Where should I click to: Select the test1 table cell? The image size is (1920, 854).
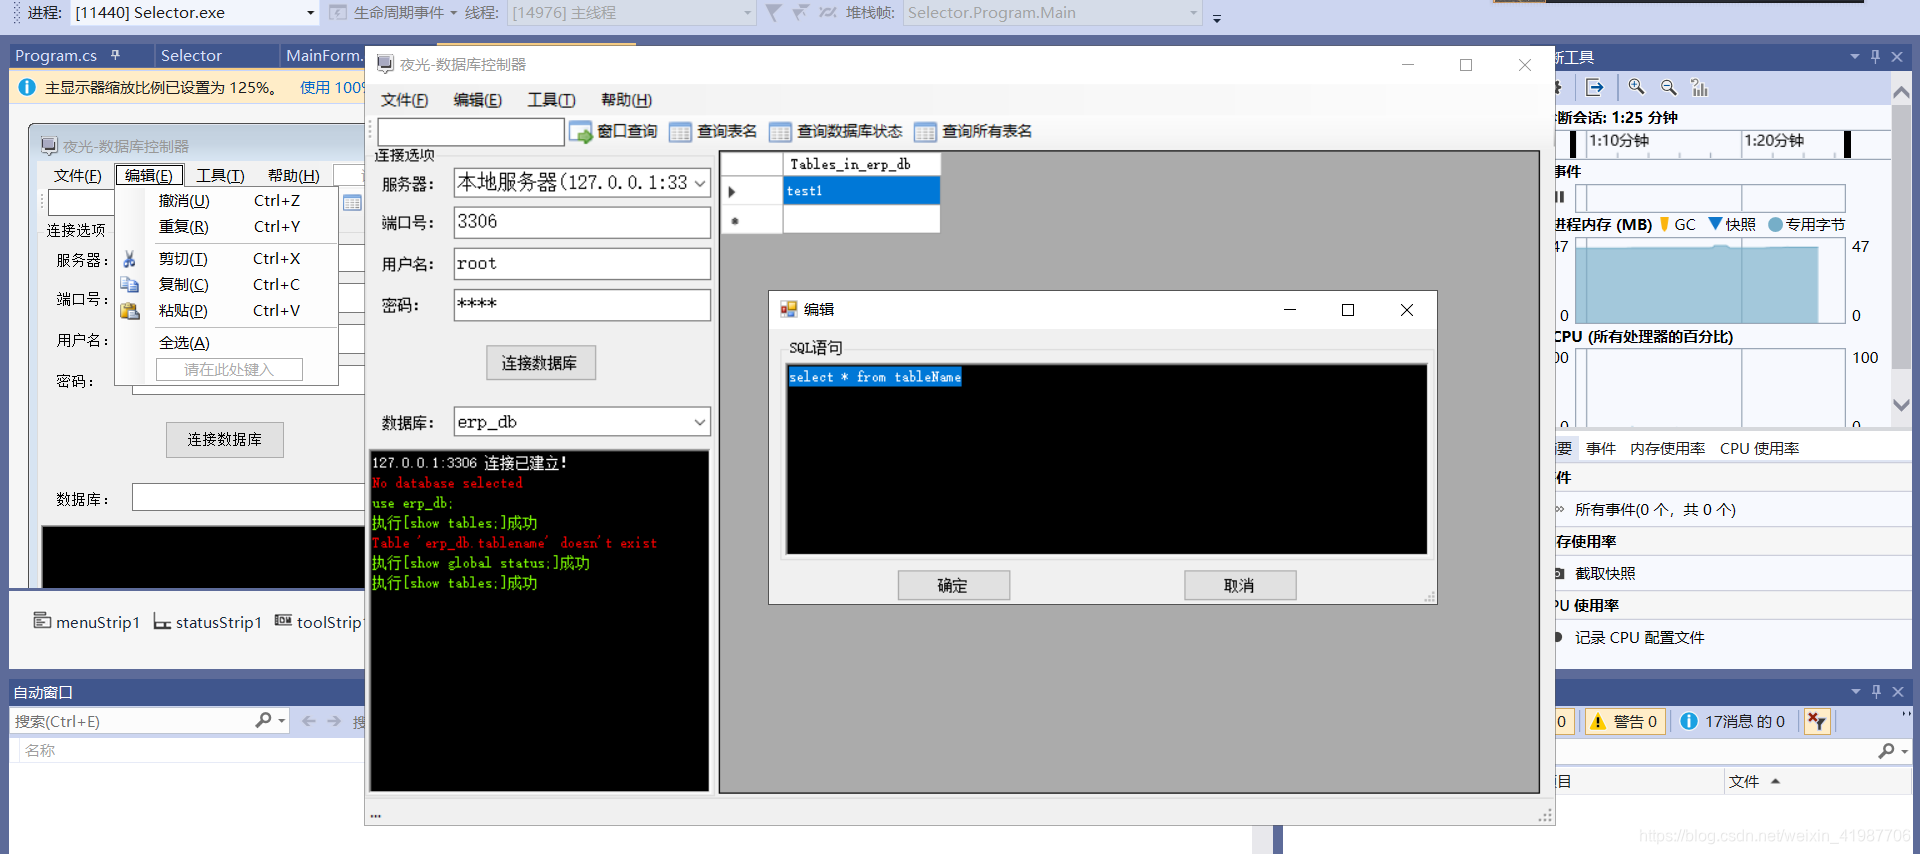pyautogui.click(x=861, y=190)
